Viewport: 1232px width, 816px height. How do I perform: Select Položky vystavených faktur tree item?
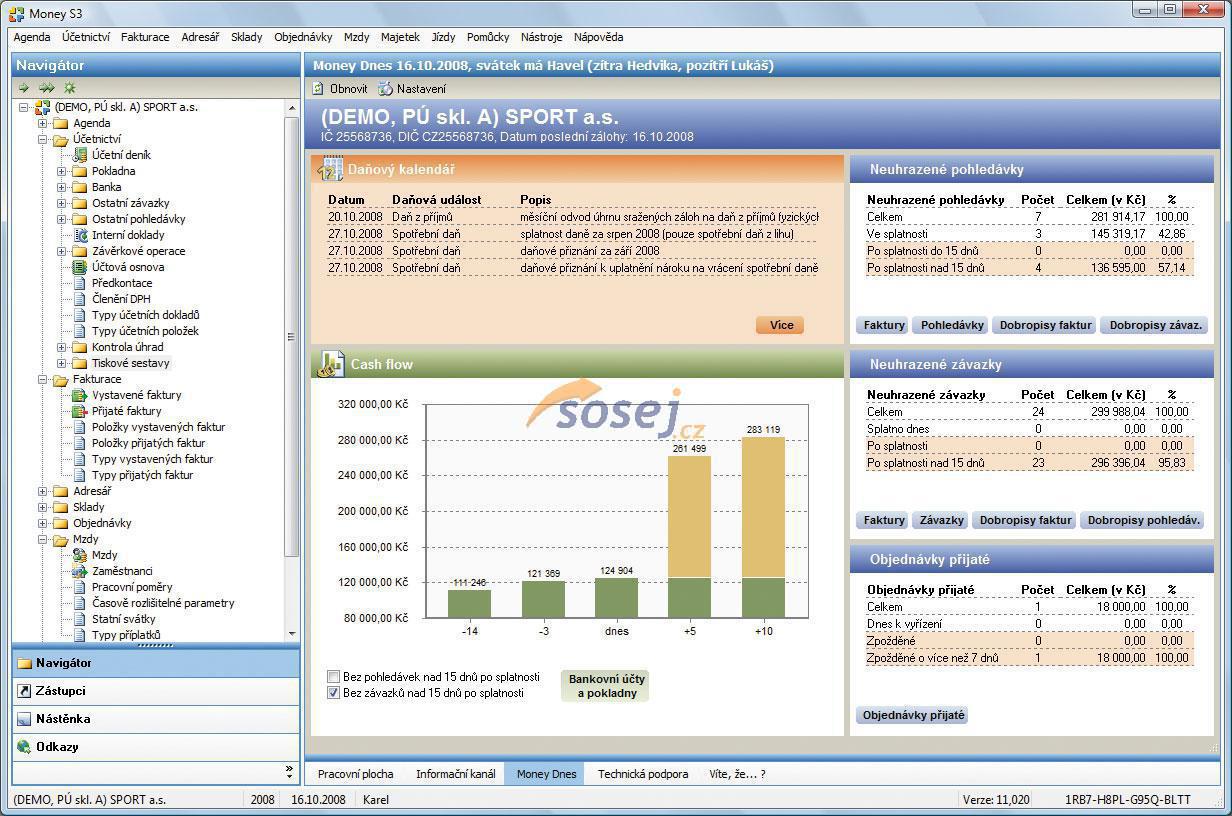[158, 427]
